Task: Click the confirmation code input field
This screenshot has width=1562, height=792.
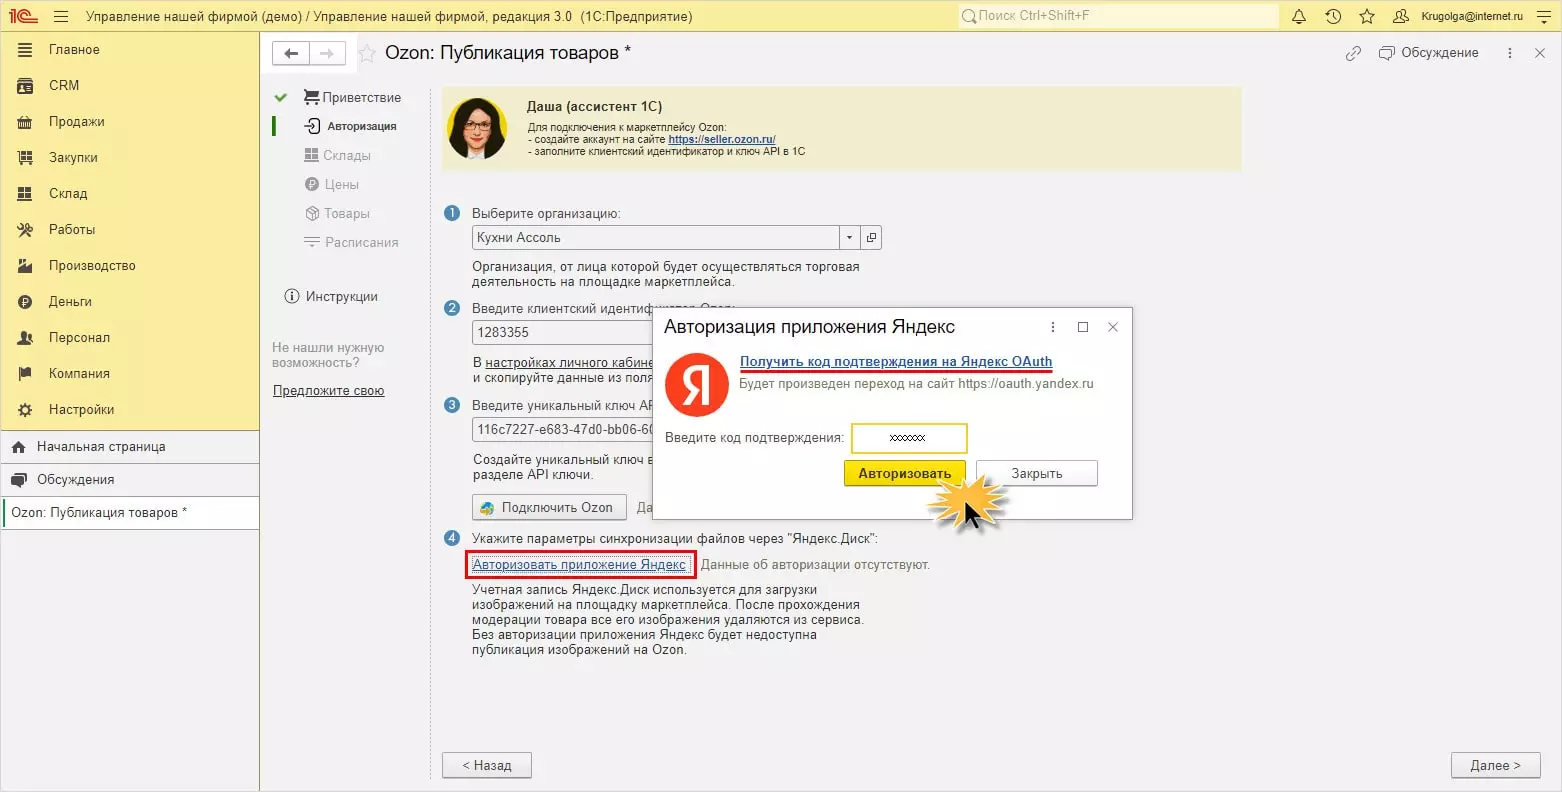Action: click(909, 438)
